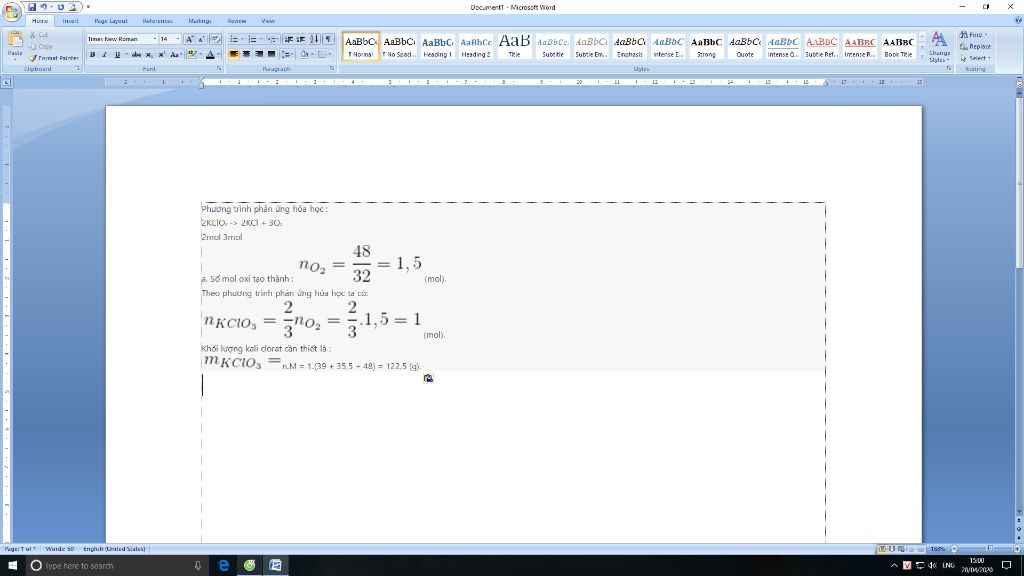
Task: Toggle Italic formatting
Action: (x=104, y=55)
